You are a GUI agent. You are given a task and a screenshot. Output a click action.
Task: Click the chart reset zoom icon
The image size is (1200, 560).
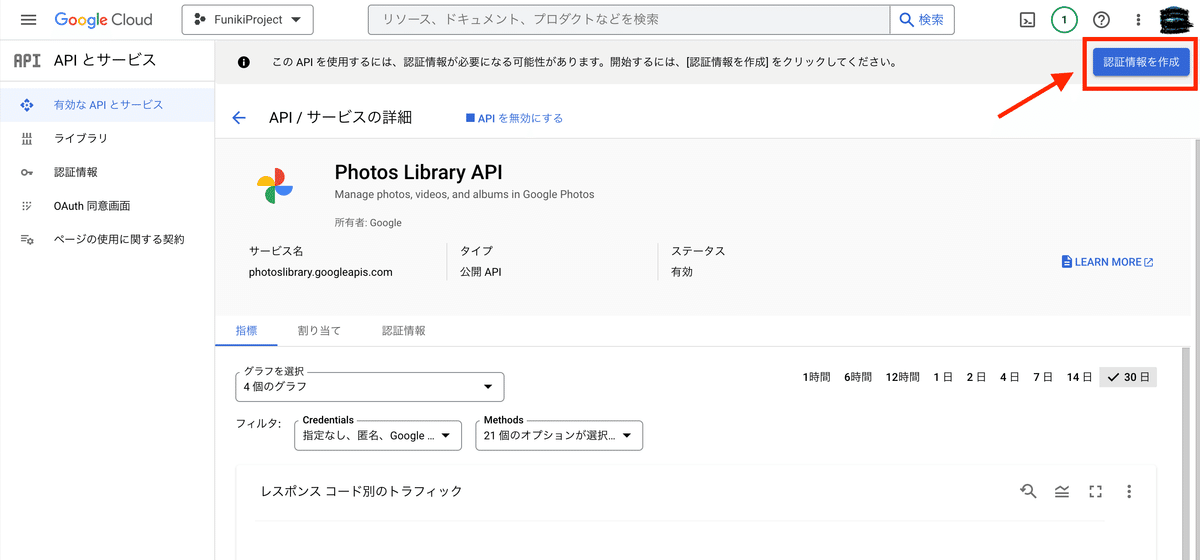click(1028, 491)
